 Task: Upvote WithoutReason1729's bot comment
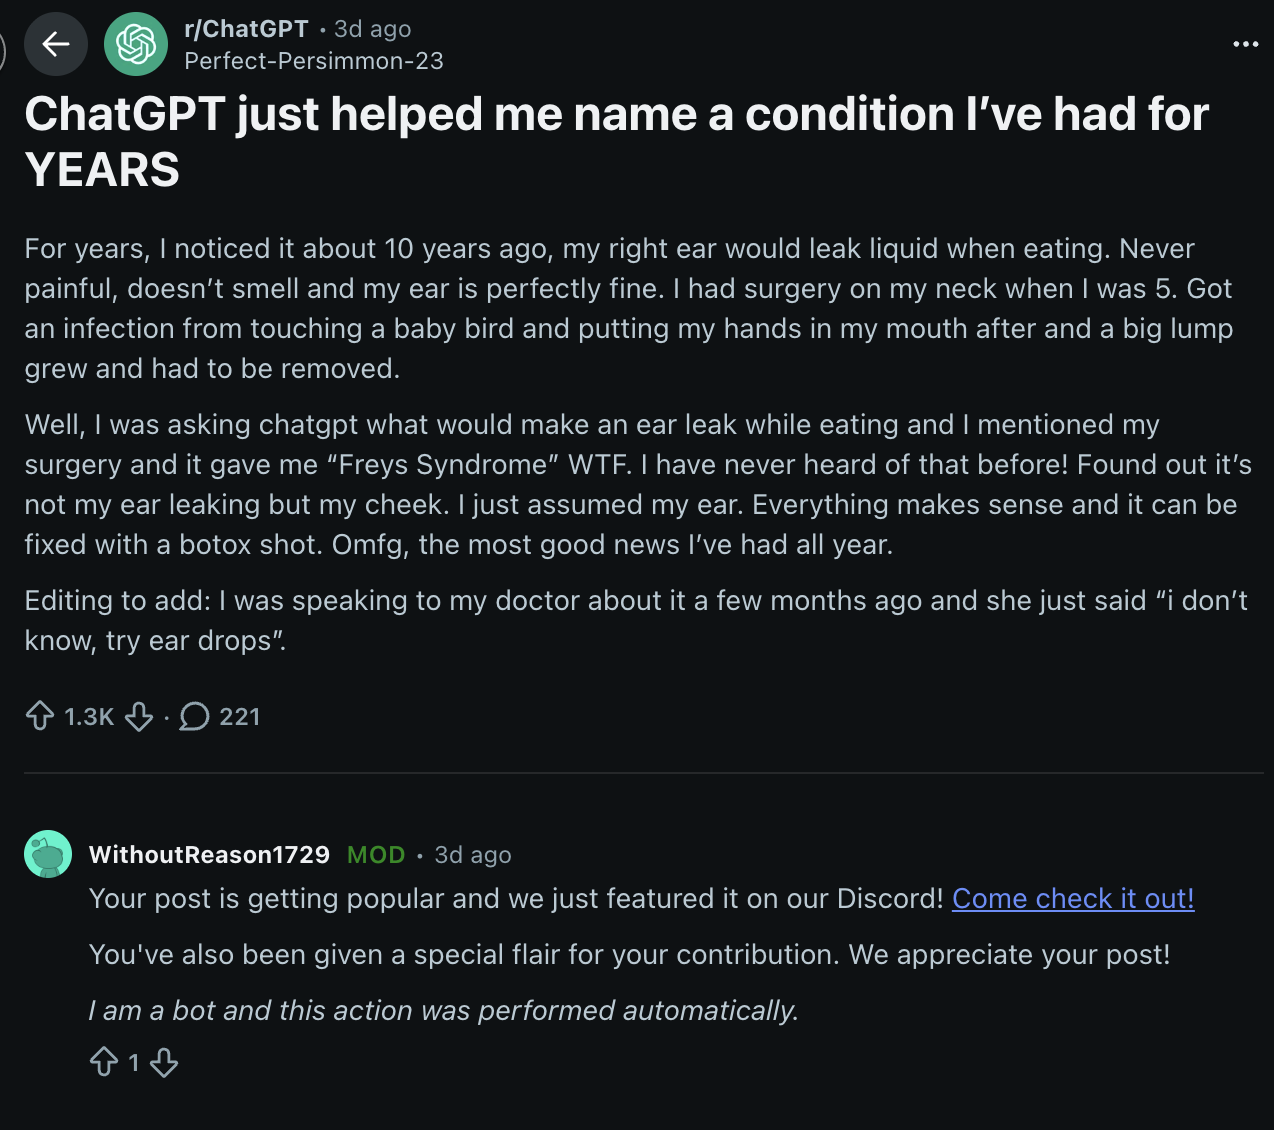(x=104, y=1062)
